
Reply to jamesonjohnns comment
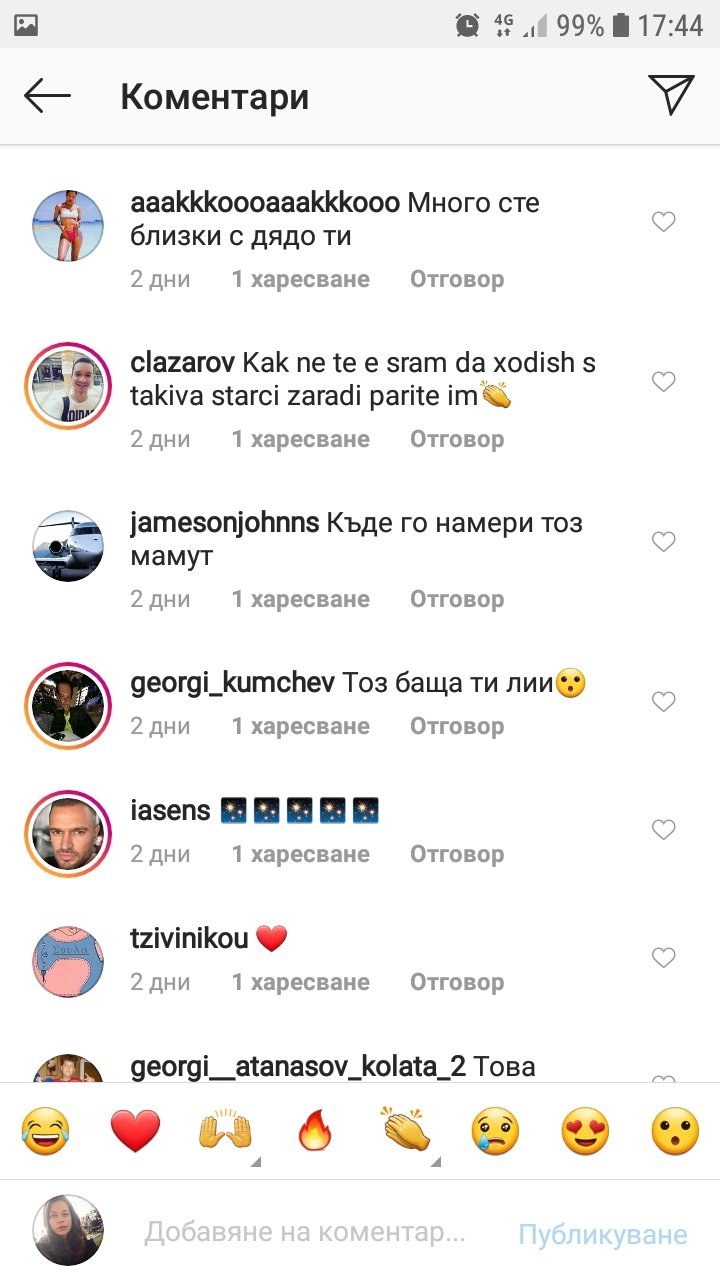457,599
